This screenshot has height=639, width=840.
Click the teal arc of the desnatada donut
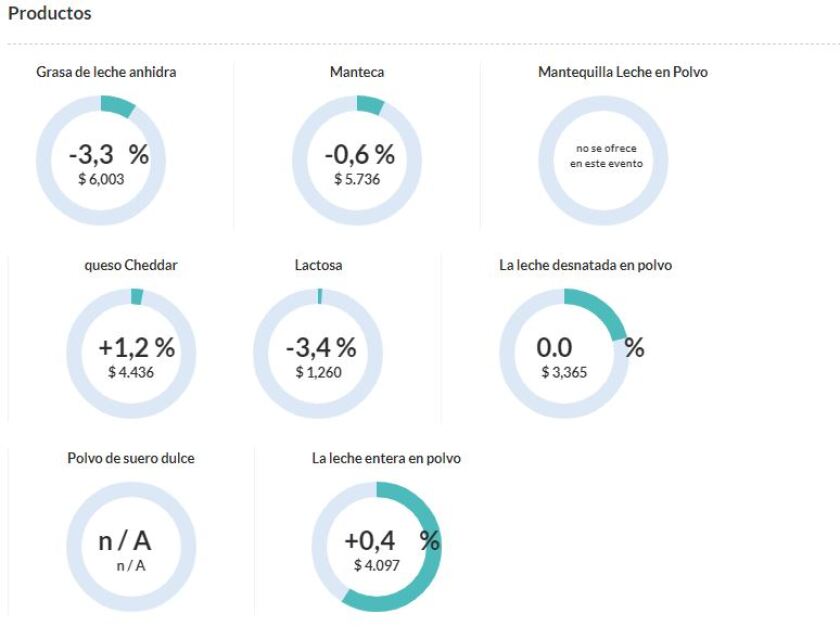click(602, 307)
